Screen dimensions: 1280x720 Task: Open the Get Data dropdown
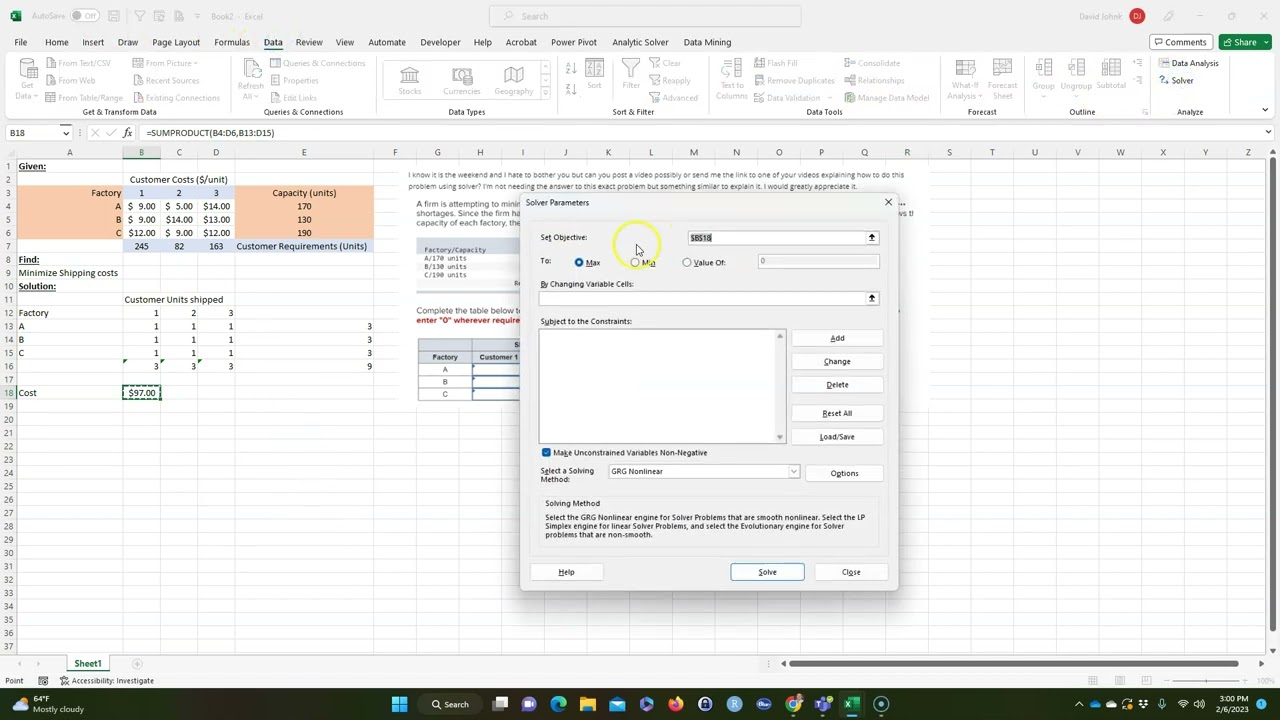pos(27,80)
